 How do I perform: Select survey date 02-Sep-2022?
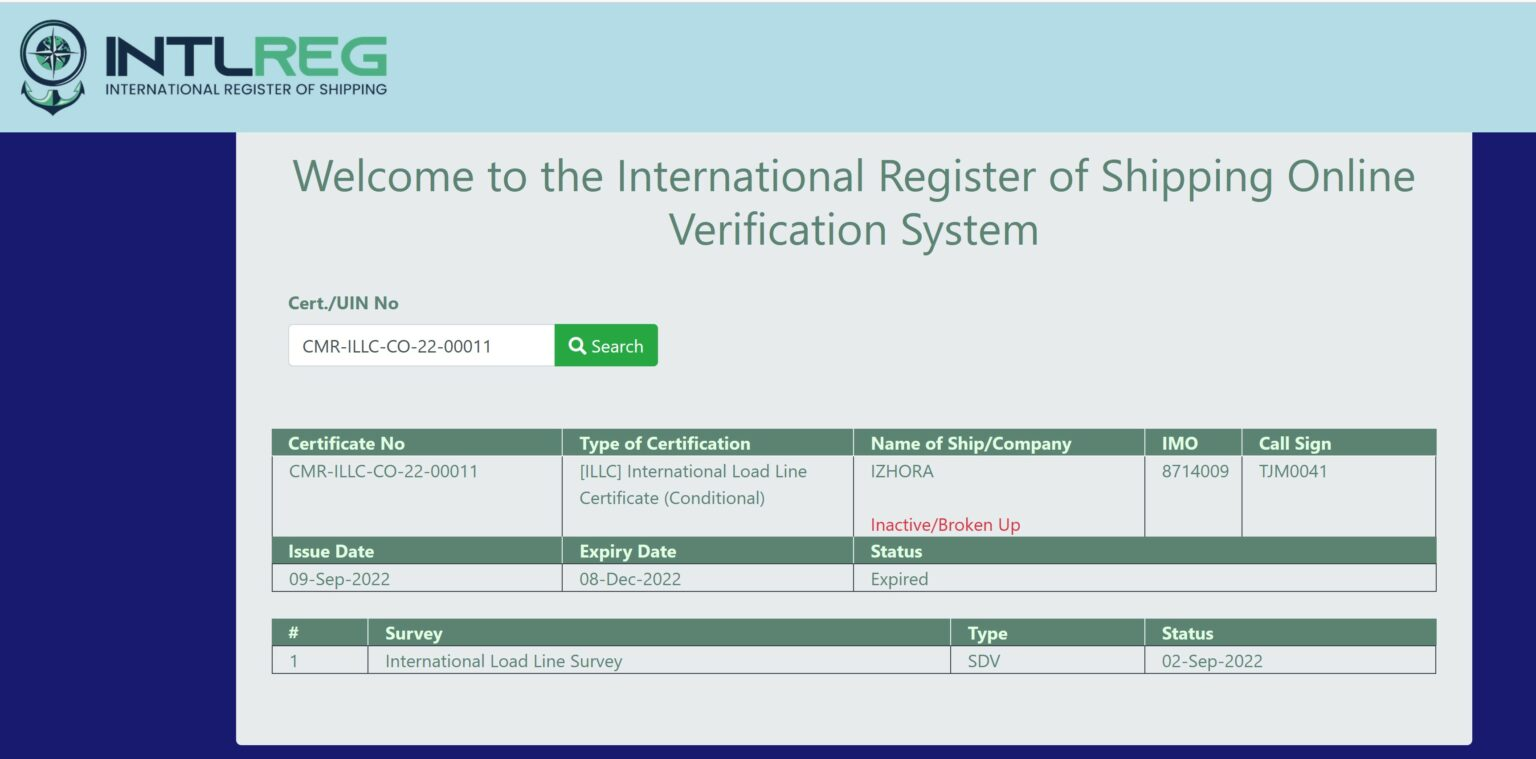tap(1212, 661)
